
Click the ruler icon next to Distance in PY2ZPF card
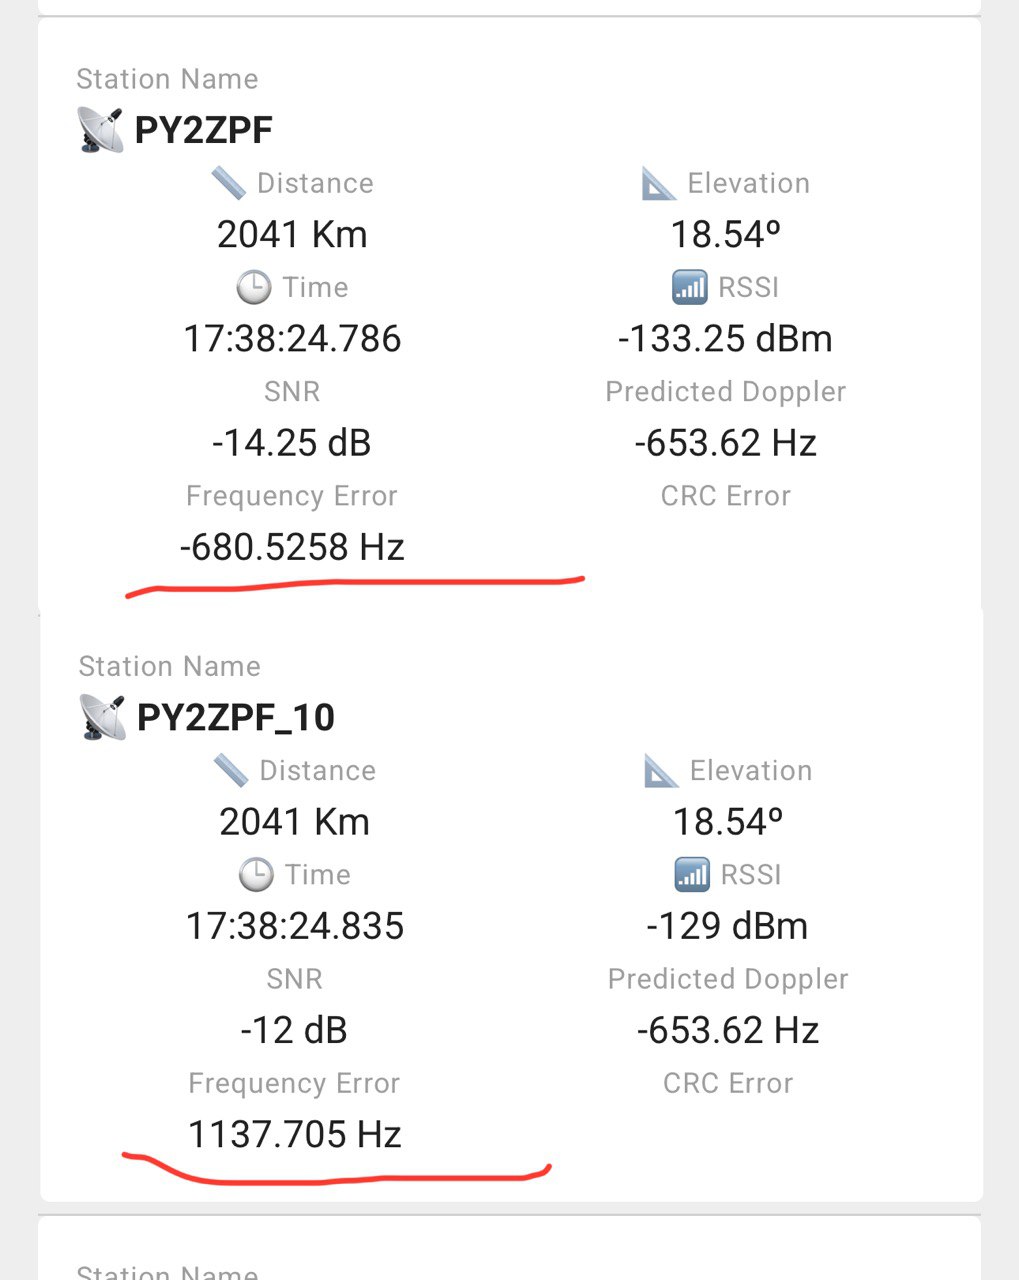pyautogui.click(x=229, y=183)
